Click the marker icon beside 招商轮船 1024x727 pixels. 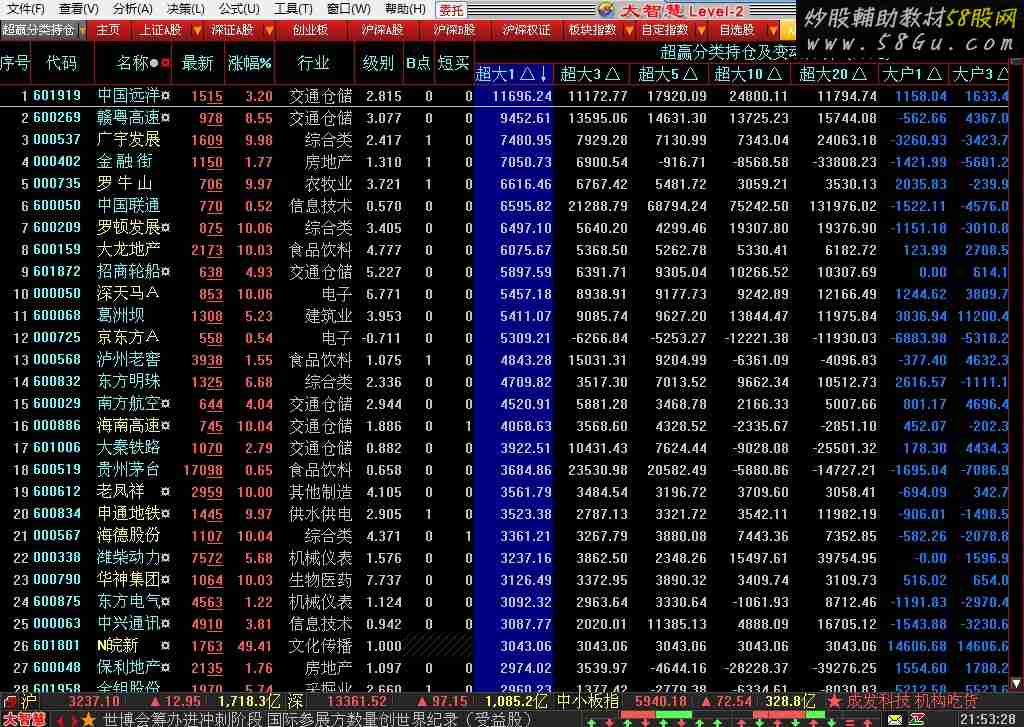(x=166, y=272)
